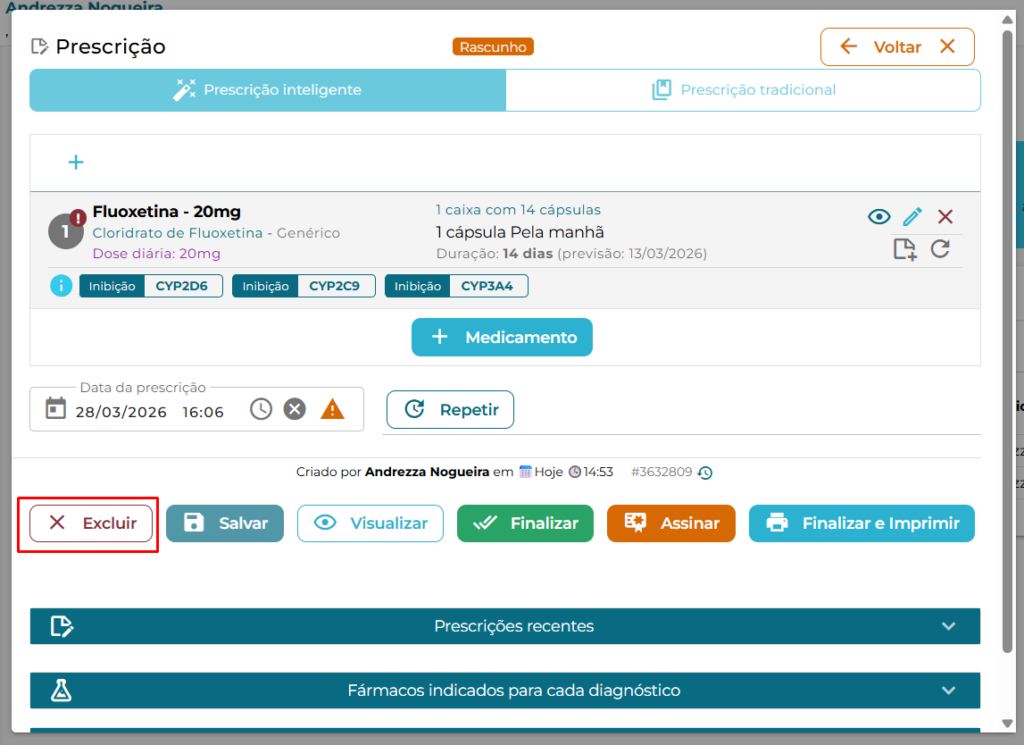Screen dimensions: 1024x745
Task: Click the add-document icon for Fluoxetina
Action: point(905,249)
